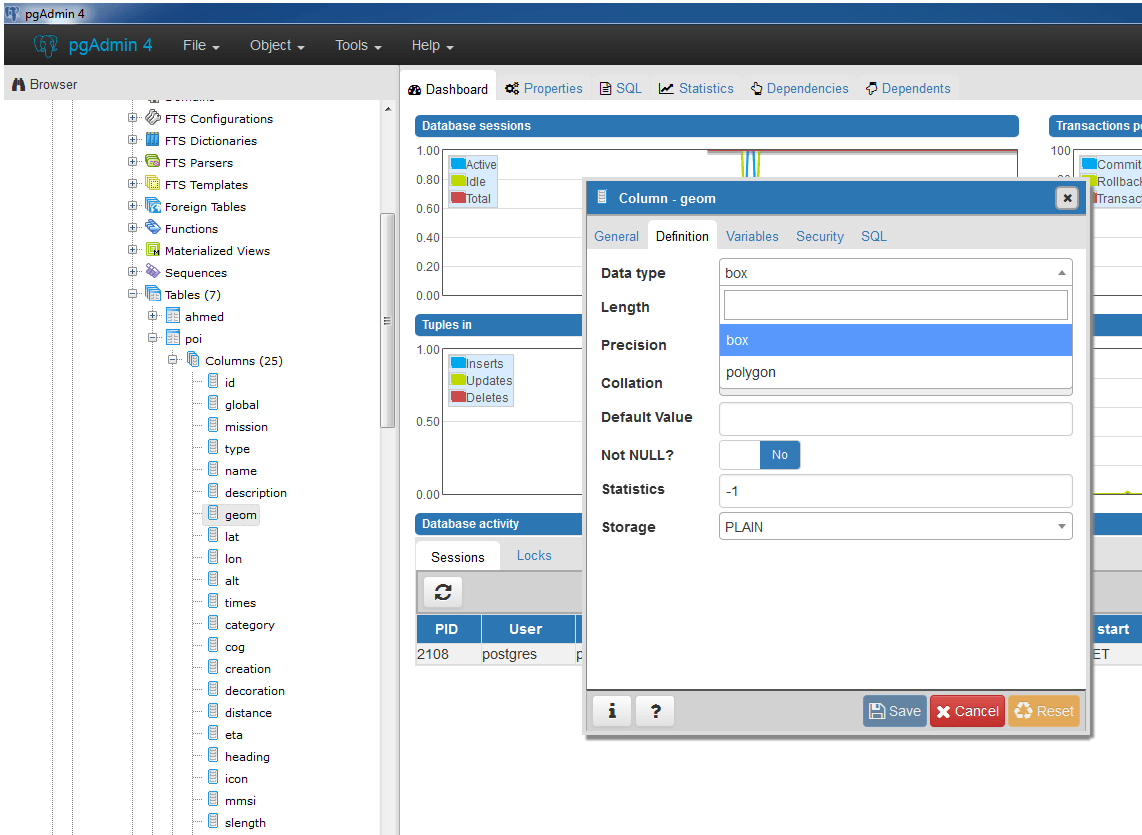Click the poi table icon
The width and height of the screenshot is (1142, 835).
pos(173,337)
